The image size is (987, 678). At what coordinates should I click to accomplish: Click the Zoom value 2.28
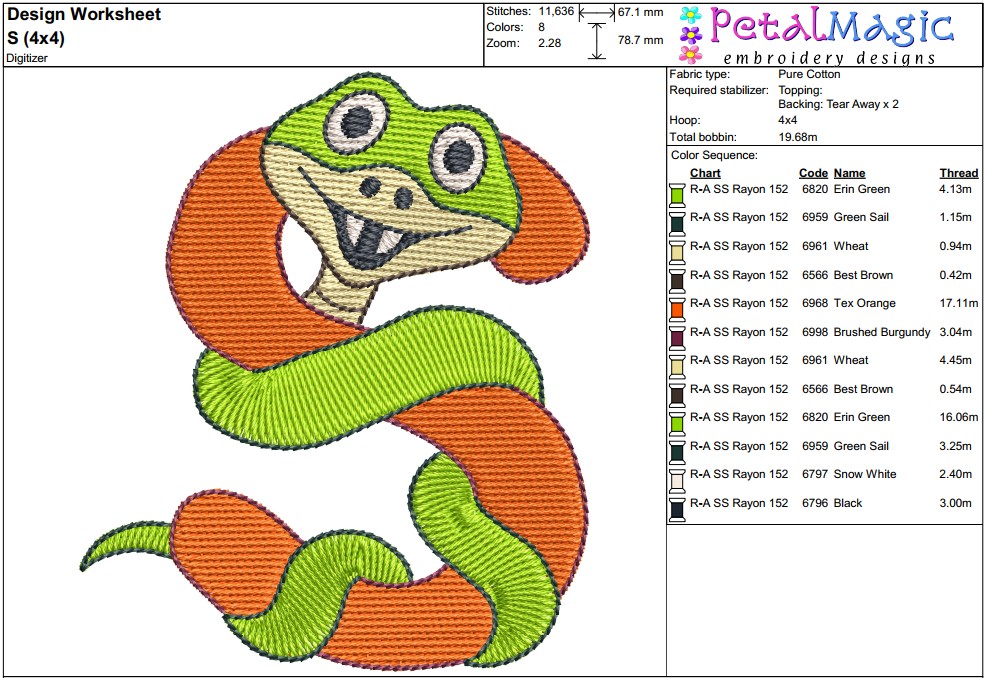550,43
